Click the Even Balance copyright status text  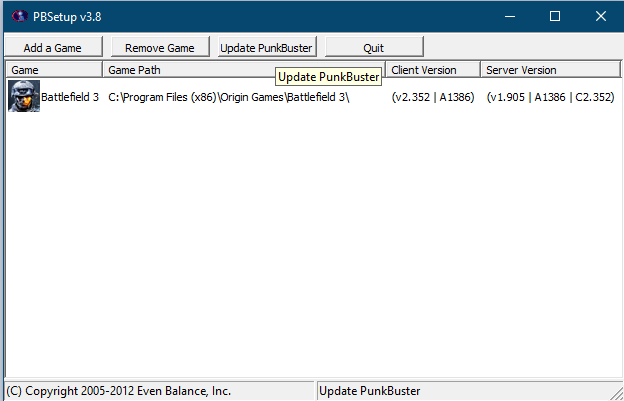coord(119,391)
